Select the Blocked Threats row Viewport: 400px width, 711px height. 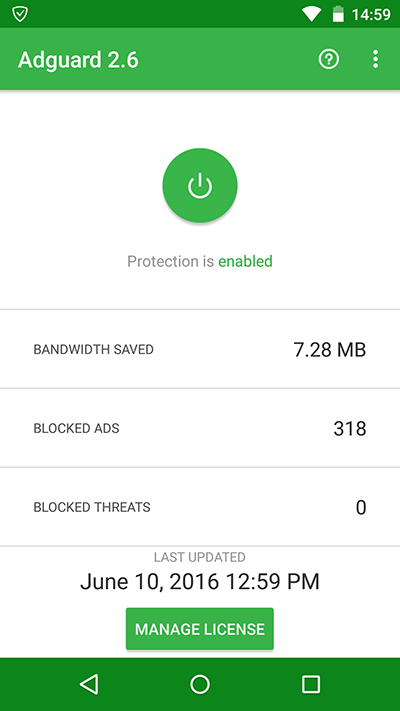[x=200, y=506]
